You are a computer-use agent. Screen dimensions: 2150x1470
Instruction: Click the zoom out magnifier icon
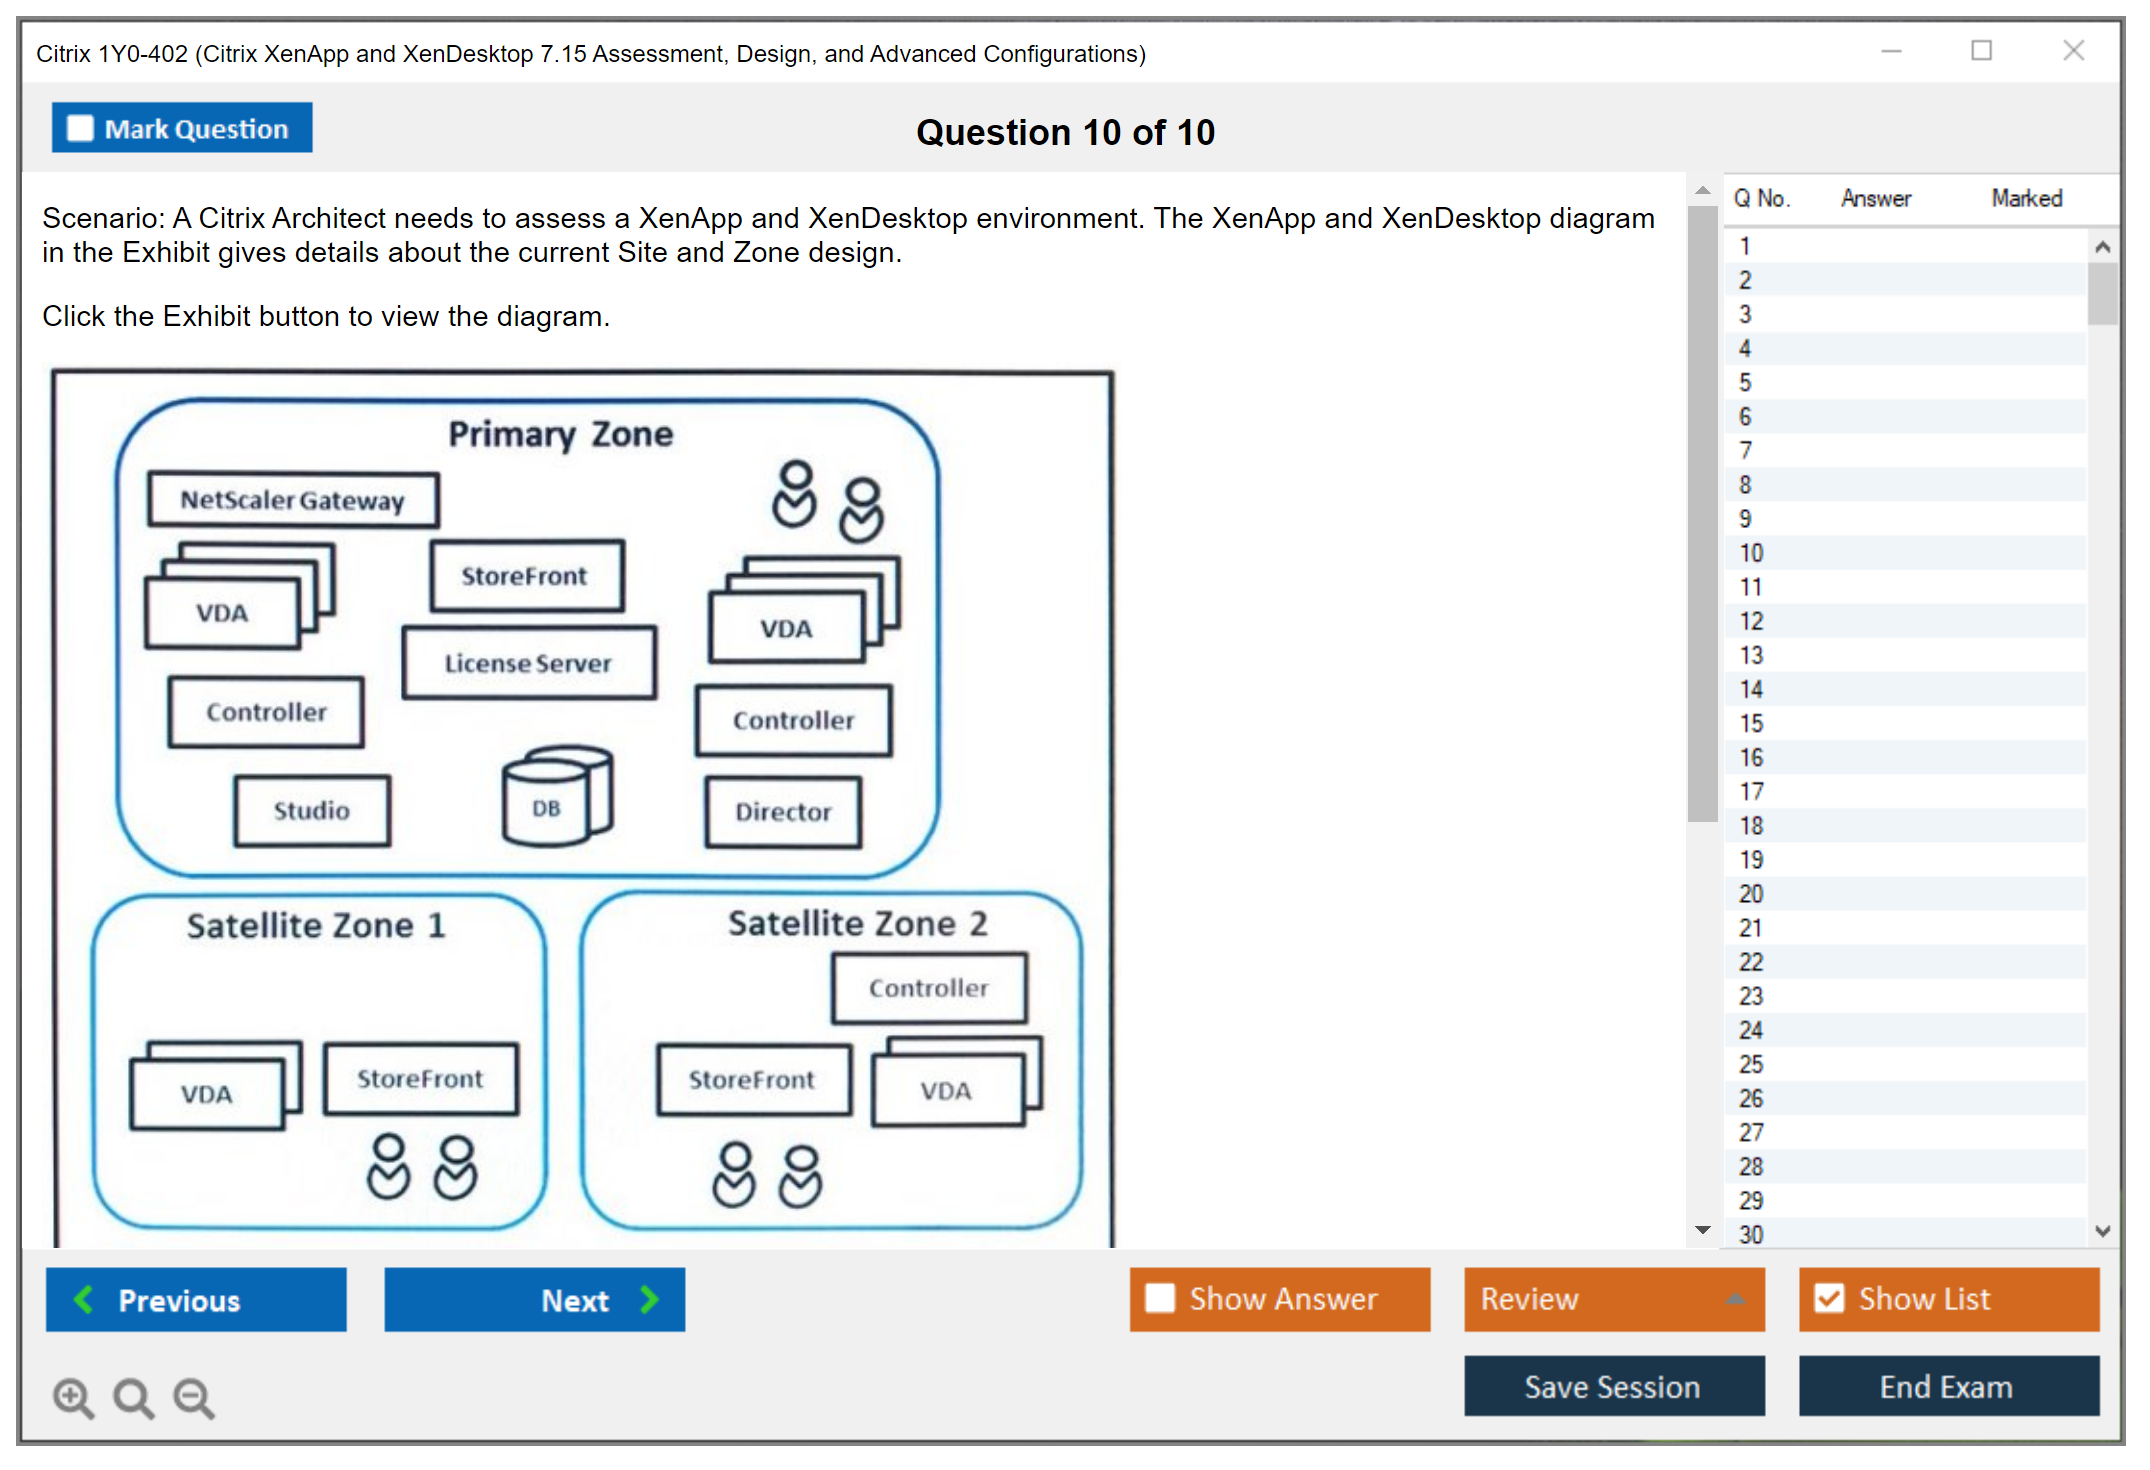click(x=194, y=1397)
